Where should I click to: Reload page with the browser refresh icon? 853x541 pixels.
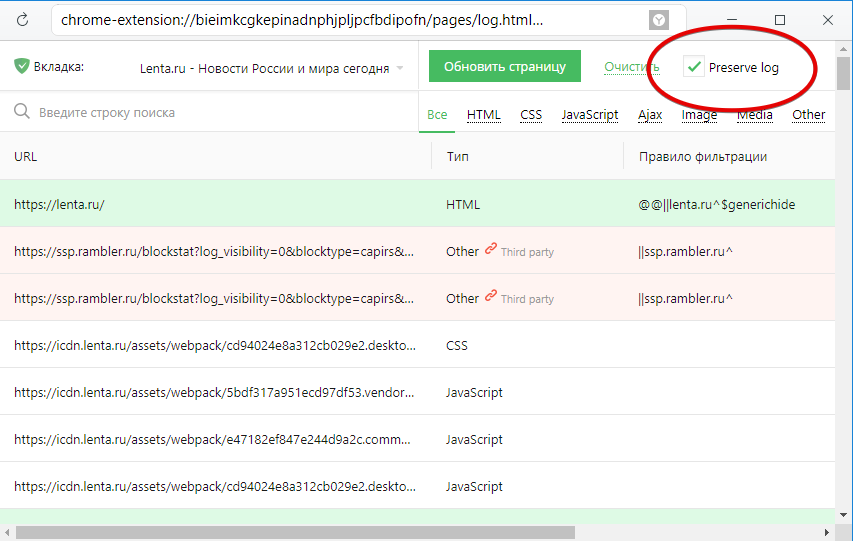click(x=22, y=21)
